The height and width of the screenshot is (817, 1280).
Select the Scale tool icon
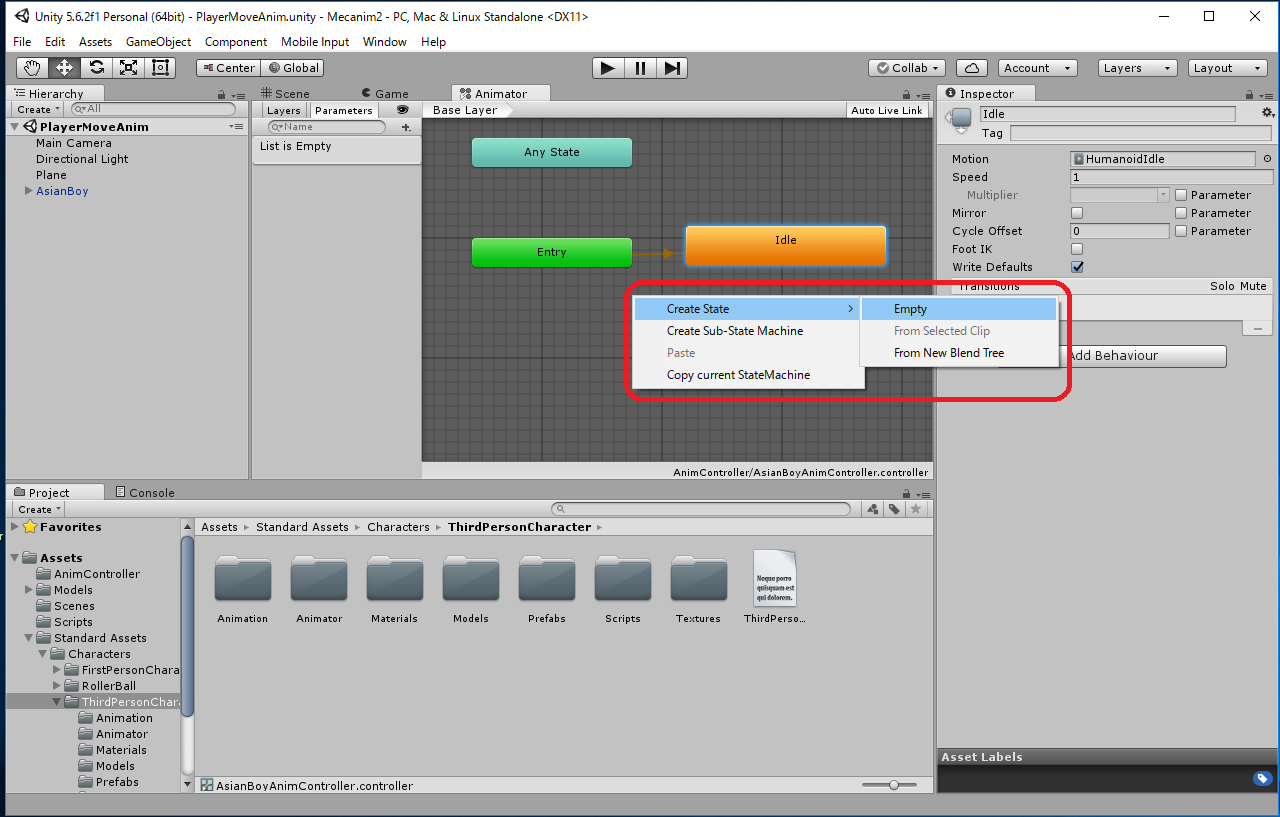[x=128, y=68]
